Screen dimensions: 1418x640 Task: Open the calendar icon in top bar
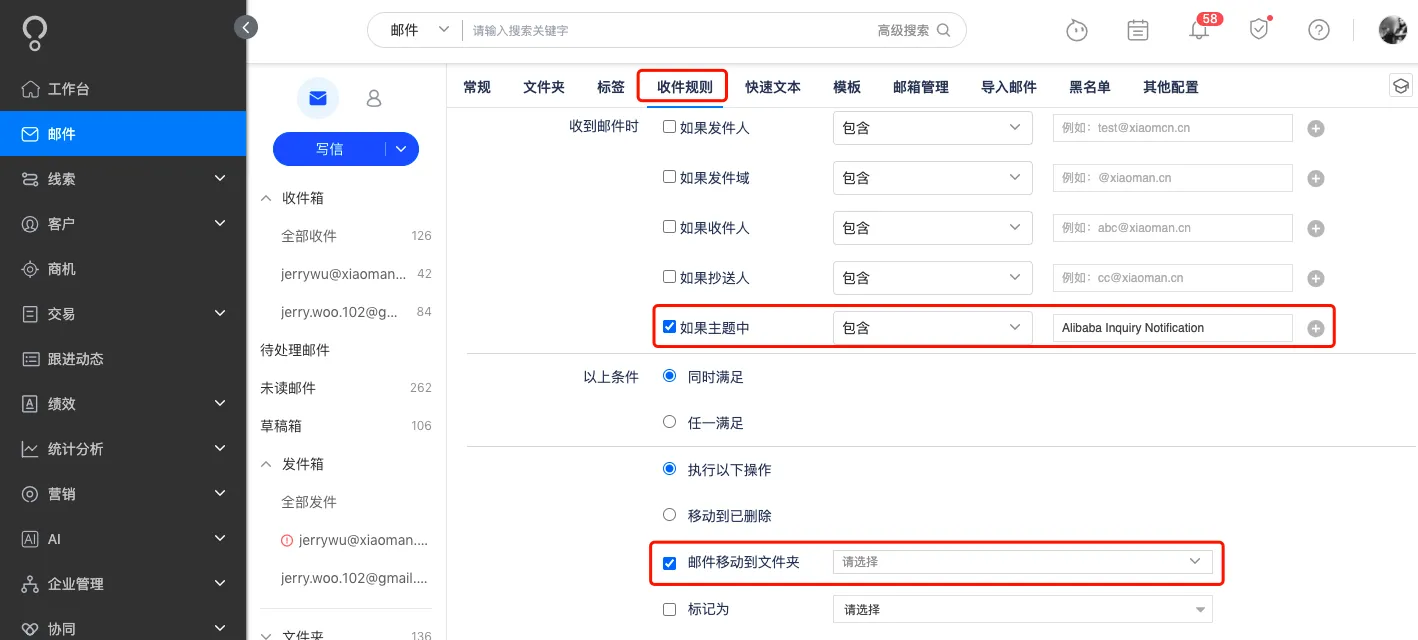point(1137,30)
